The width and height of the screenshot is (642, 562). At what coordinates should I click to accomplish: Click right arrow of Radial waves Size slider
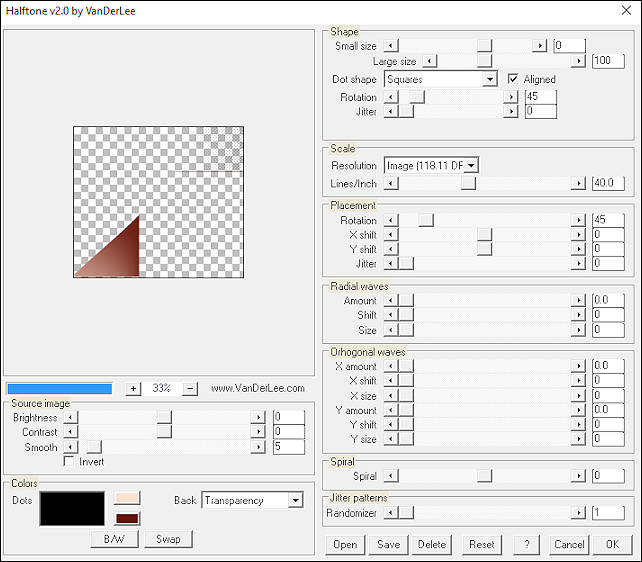click(578, 330)
